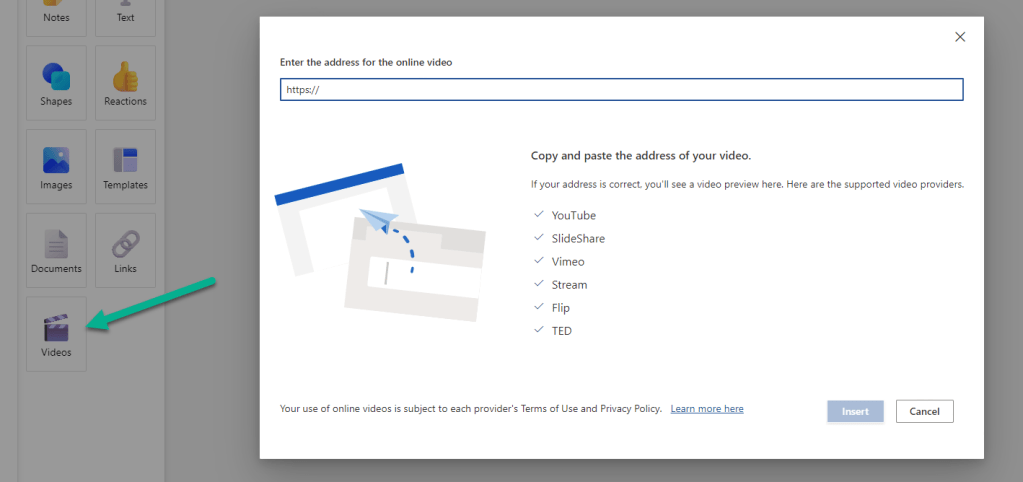Click the Flip provider entry

560,308
